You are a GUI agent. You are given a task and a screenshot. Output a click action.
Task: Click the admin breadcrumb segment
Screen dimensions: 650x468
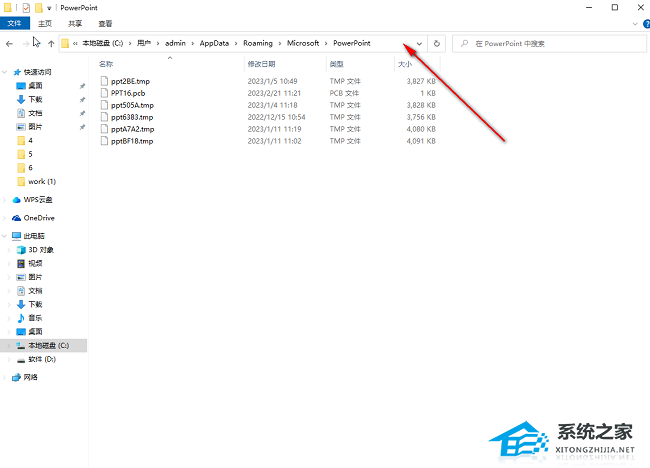(175, 43)
